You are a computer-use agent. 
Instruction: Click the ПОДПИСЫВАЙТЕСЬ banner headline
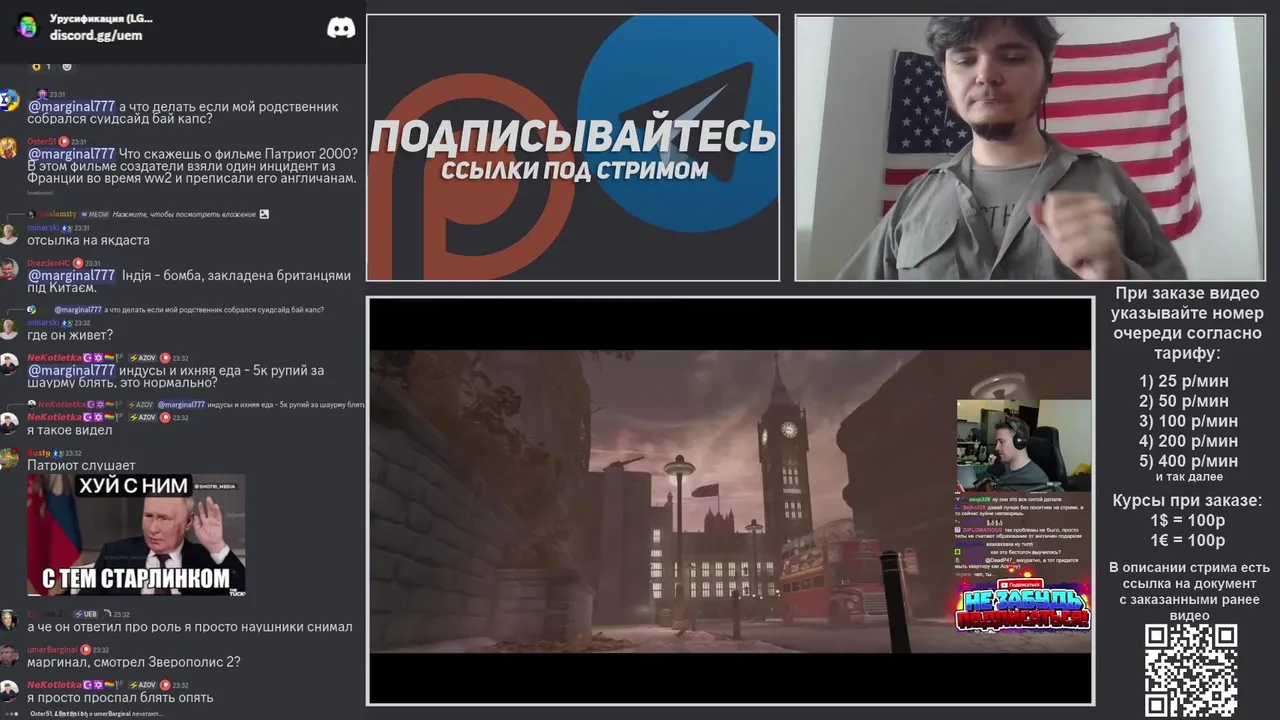pyautogui.click(x=573, y=136)
